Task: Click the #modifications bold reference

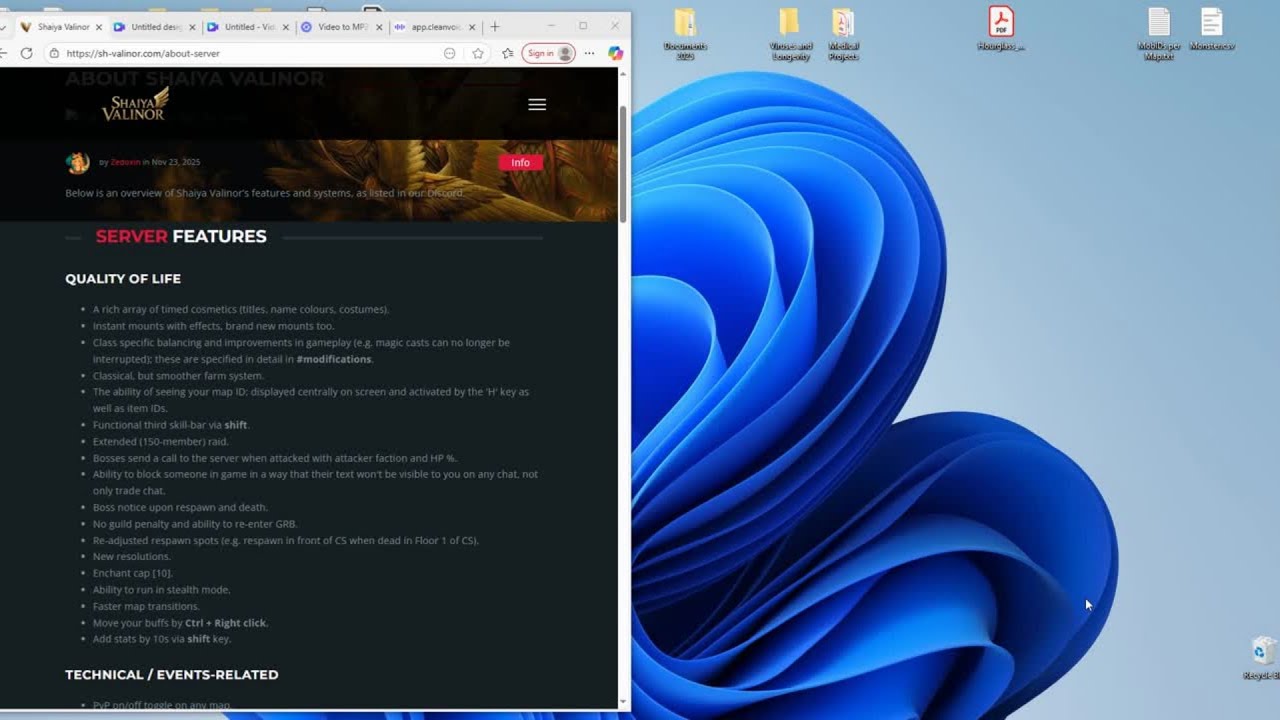Action: 334,359
